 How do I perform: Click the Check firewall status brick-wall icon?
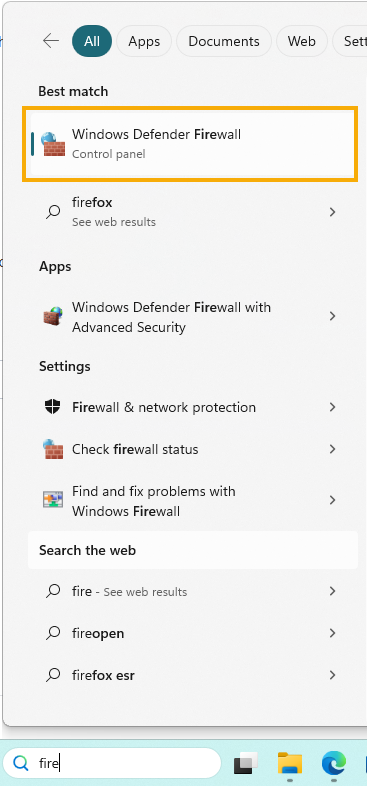point(53,449)
